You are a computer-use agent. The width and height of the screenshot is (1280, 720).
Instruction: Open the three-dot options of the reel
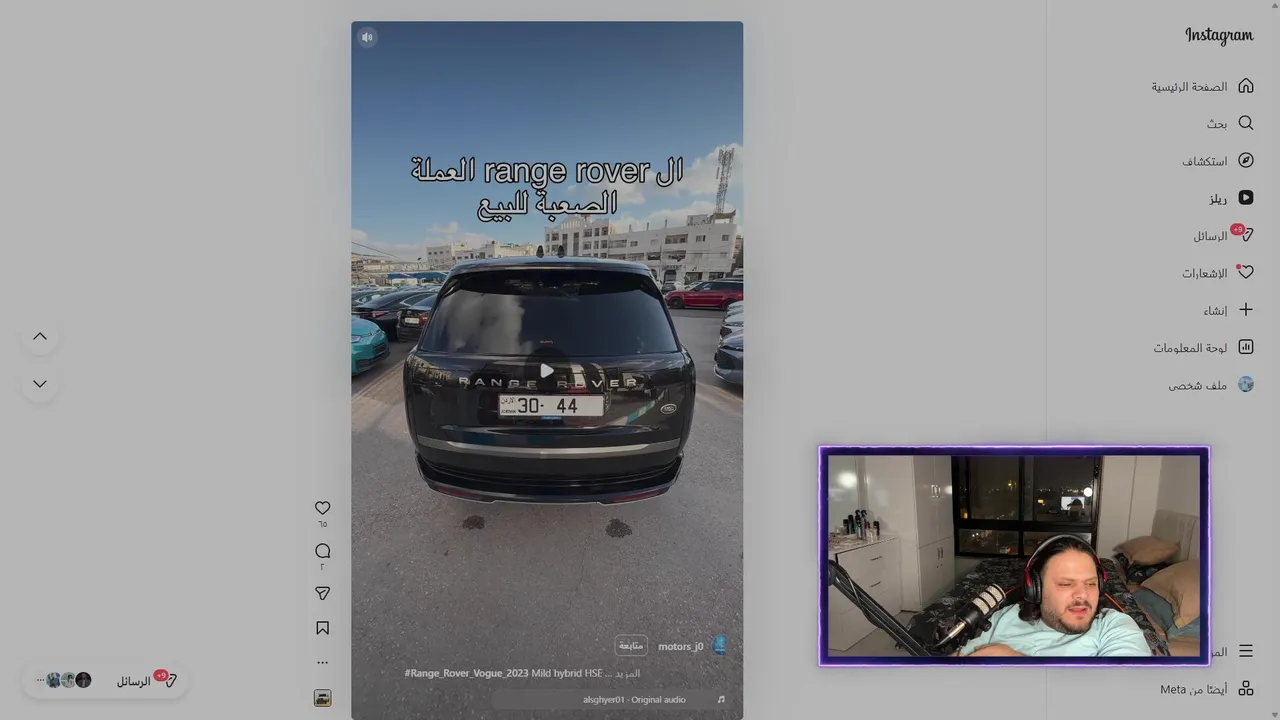click(322, 662)
